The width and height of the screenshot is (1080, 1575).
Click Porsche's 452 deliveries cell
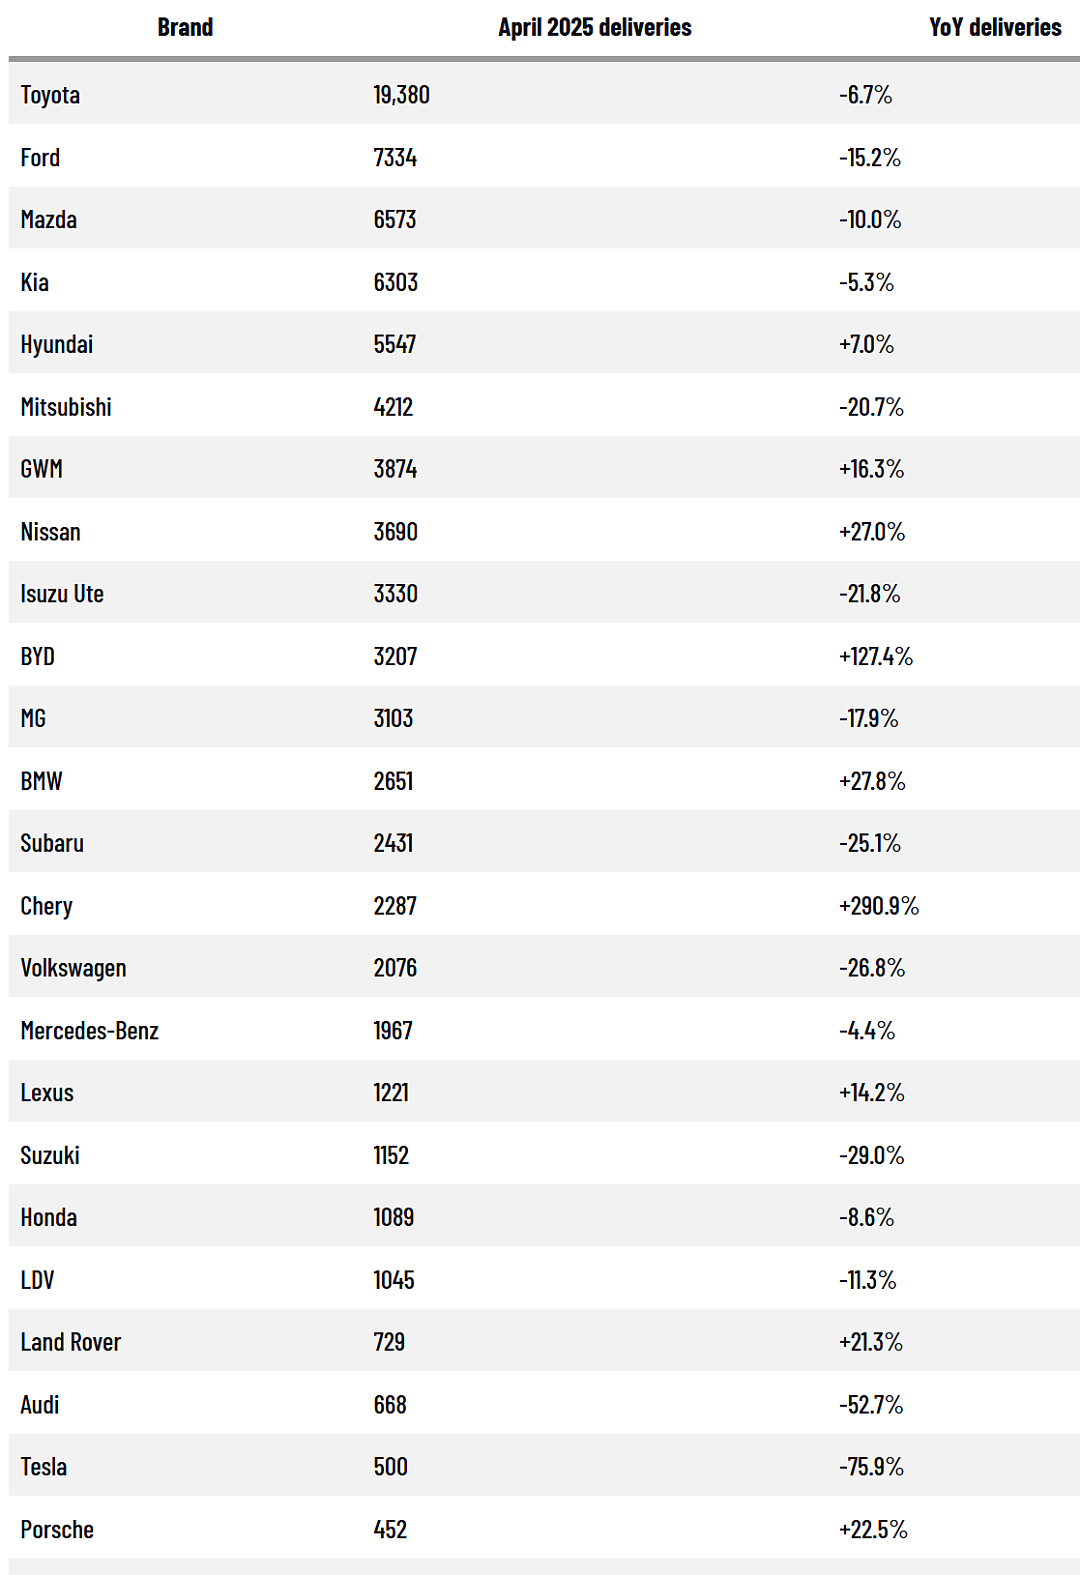[390, 1529]
